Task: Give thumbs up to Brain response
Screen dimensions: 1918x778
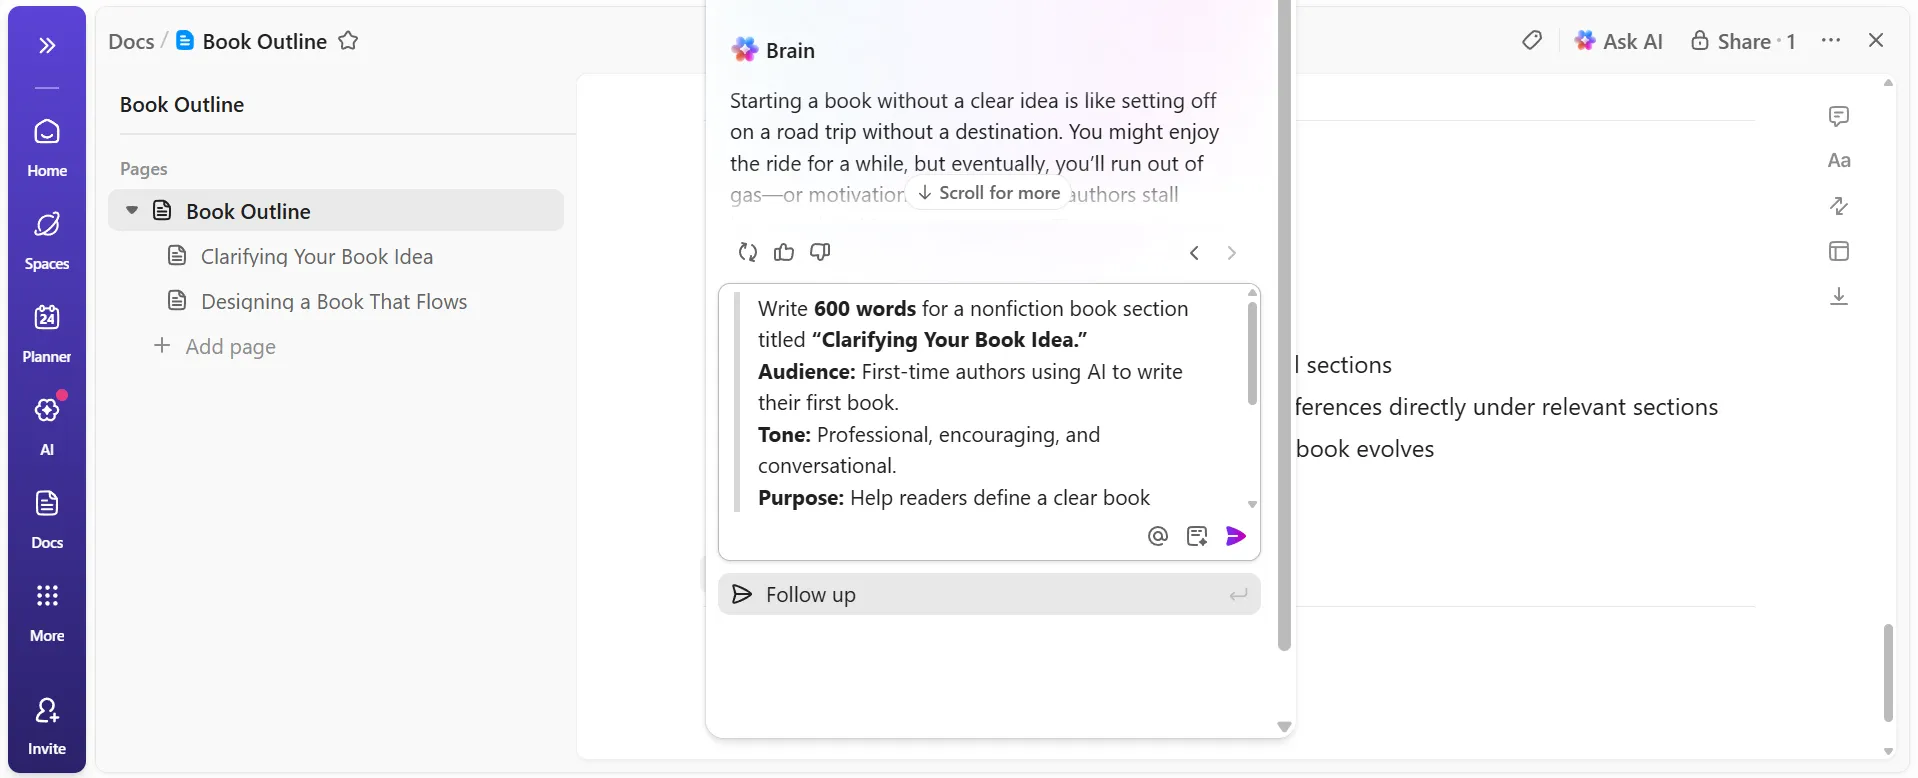Action: tap(784, 252)
